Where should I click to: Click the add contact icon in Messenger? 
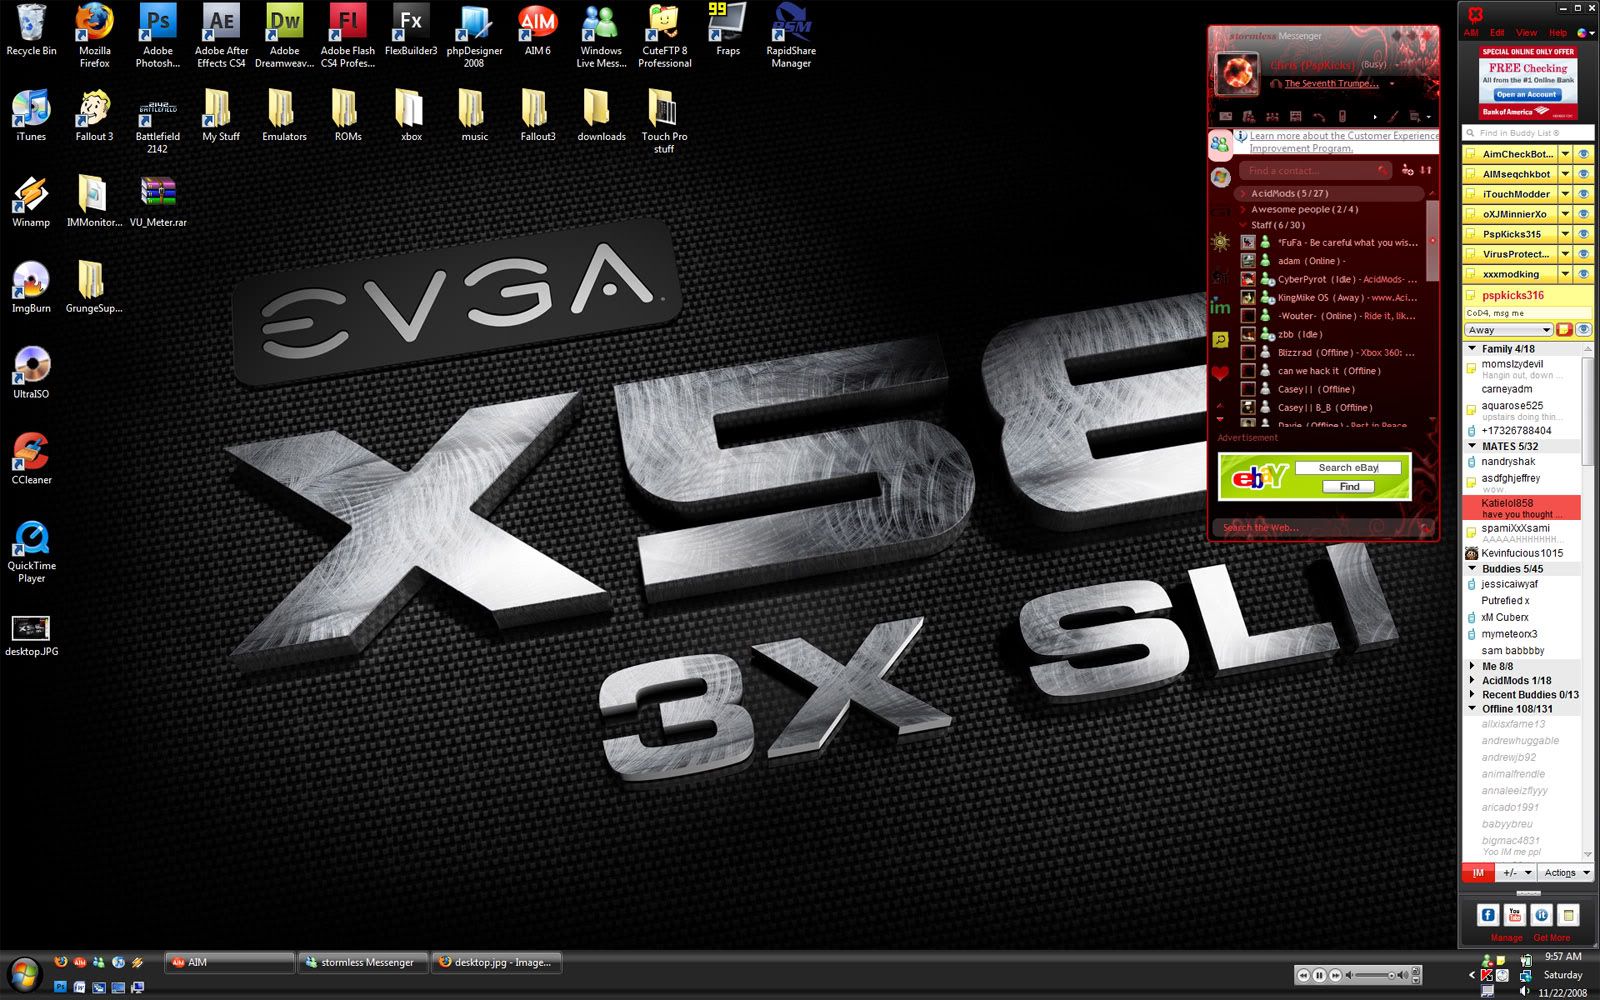(x=1407, y=170)
